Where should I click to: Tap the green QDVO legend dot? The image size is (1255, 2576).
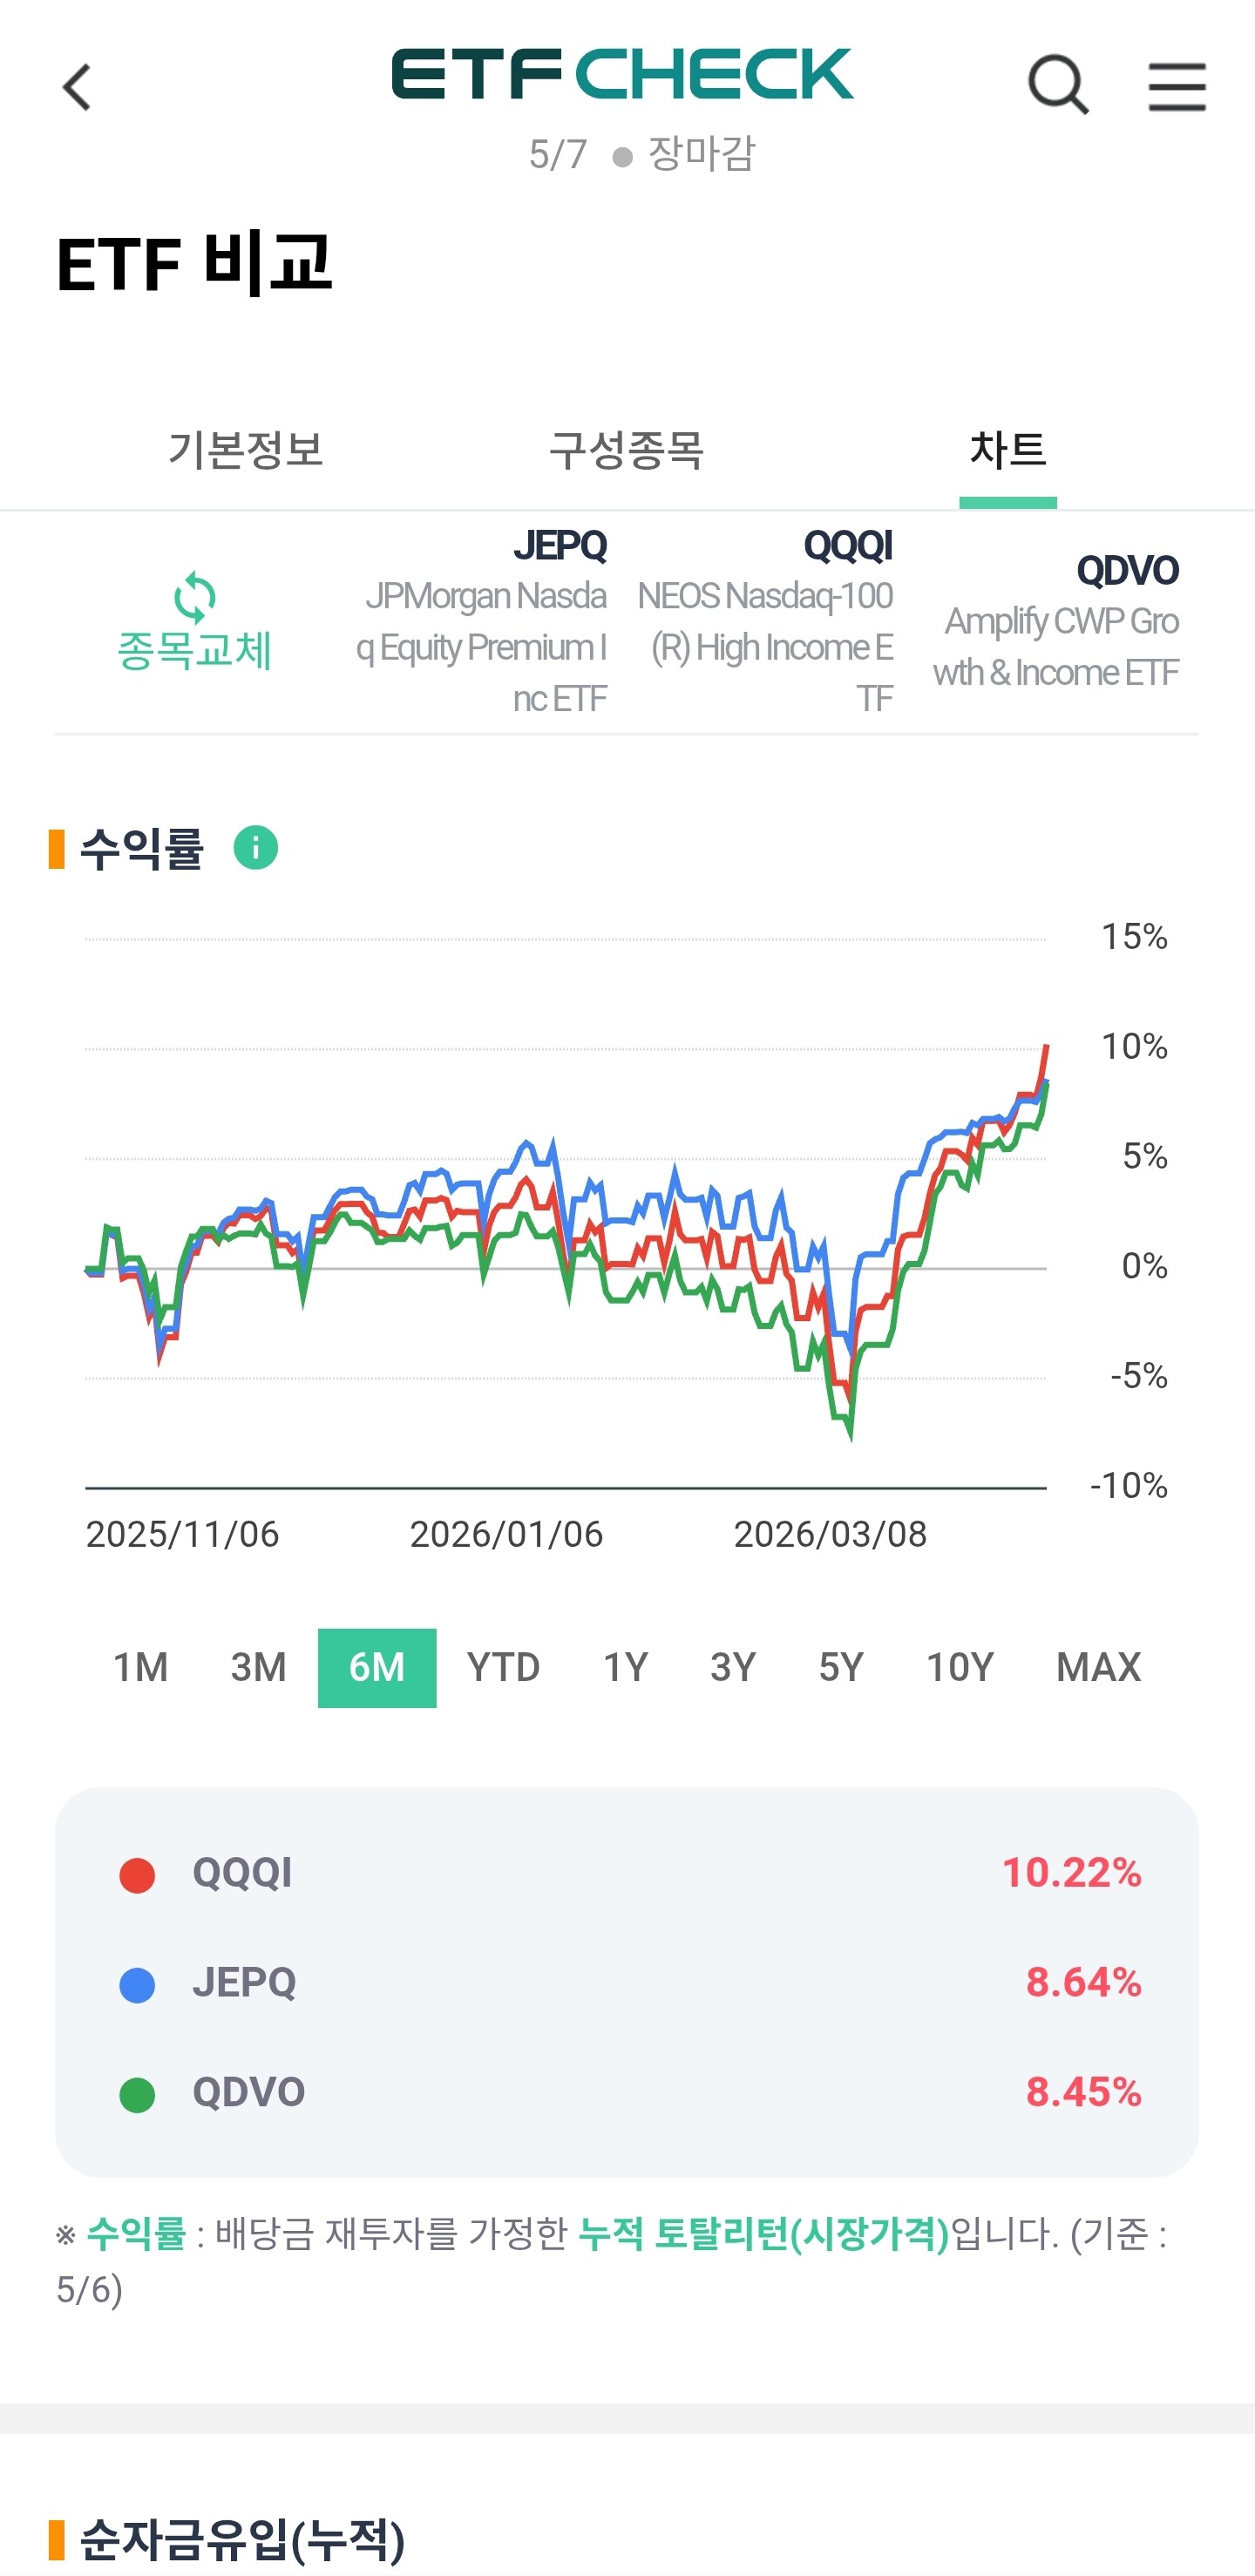(137, 2094)
